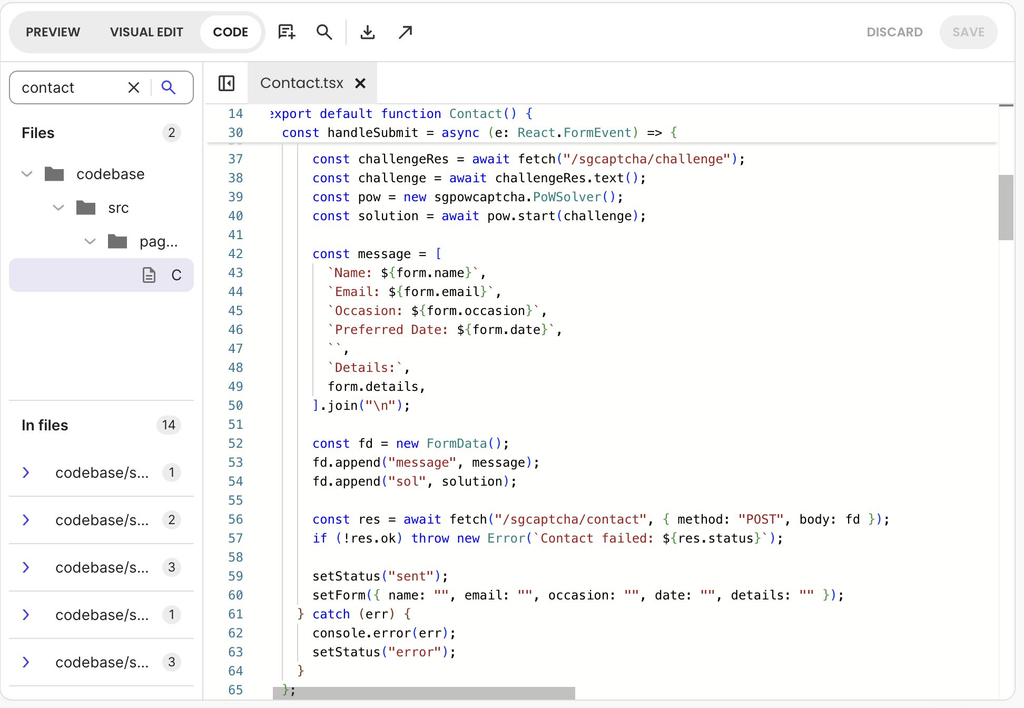Click the DISCARD button
Image resolution: width=1024 pixels, height=708 pixels.
(x=894, y=32)
